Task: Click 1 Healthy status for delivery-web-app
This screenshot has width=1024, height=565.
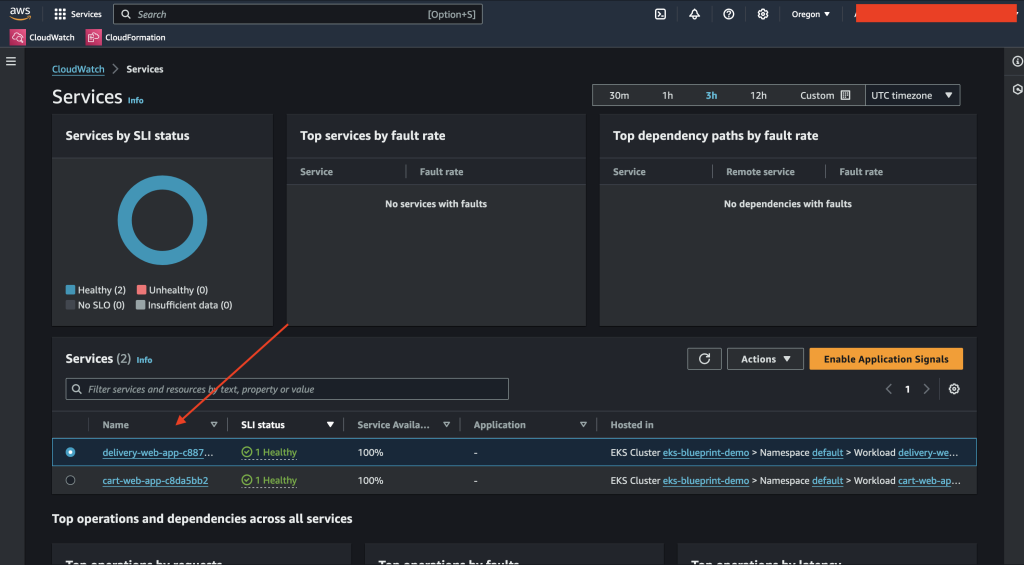Action: (x=269, y=452)
